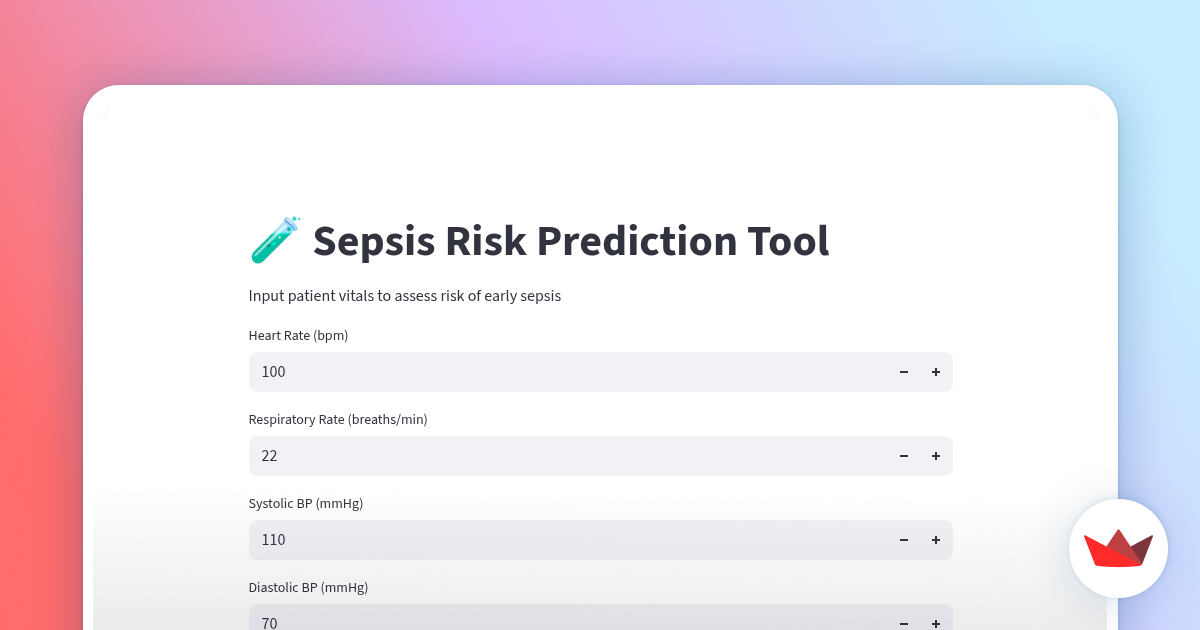This screenshot has width=1200, height=630.
Task: Increase Heart Rate with the plus button
Action: click(936, 372)
